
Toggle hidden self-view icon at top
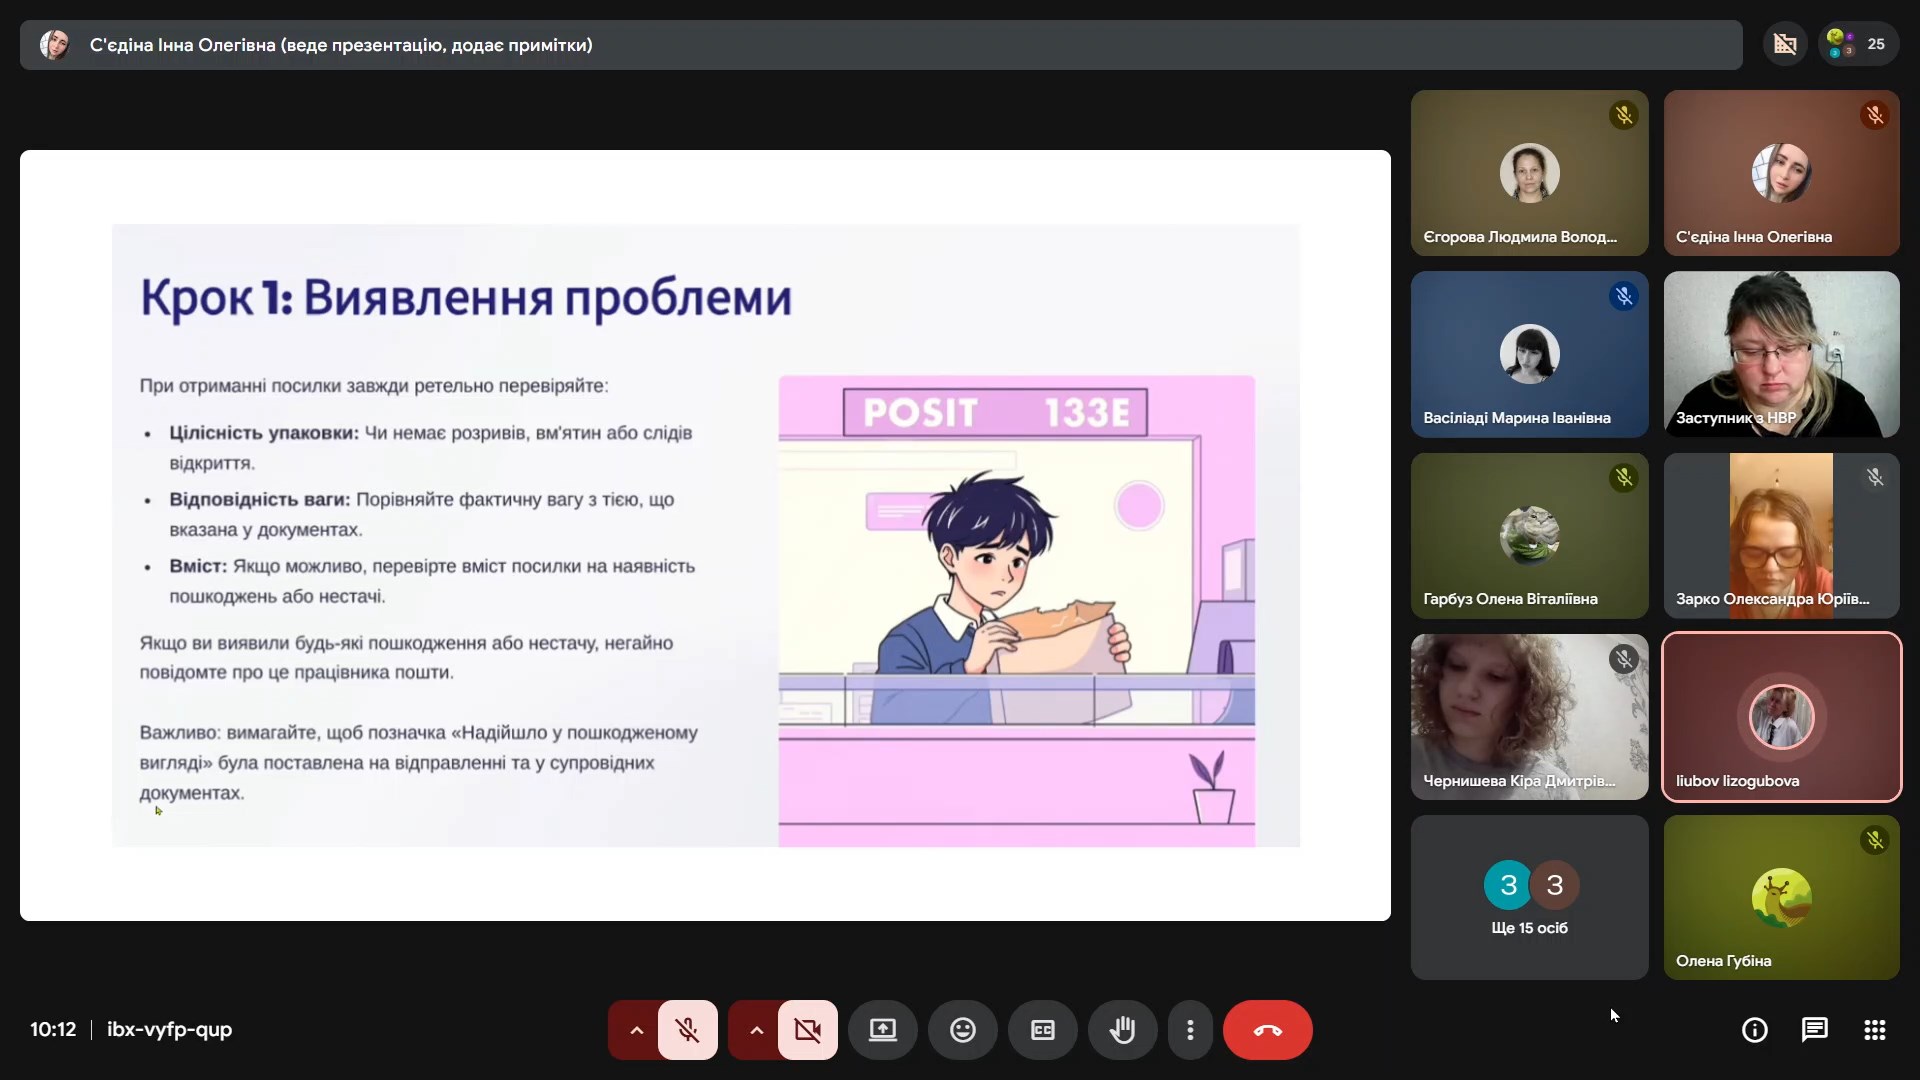1785,44
